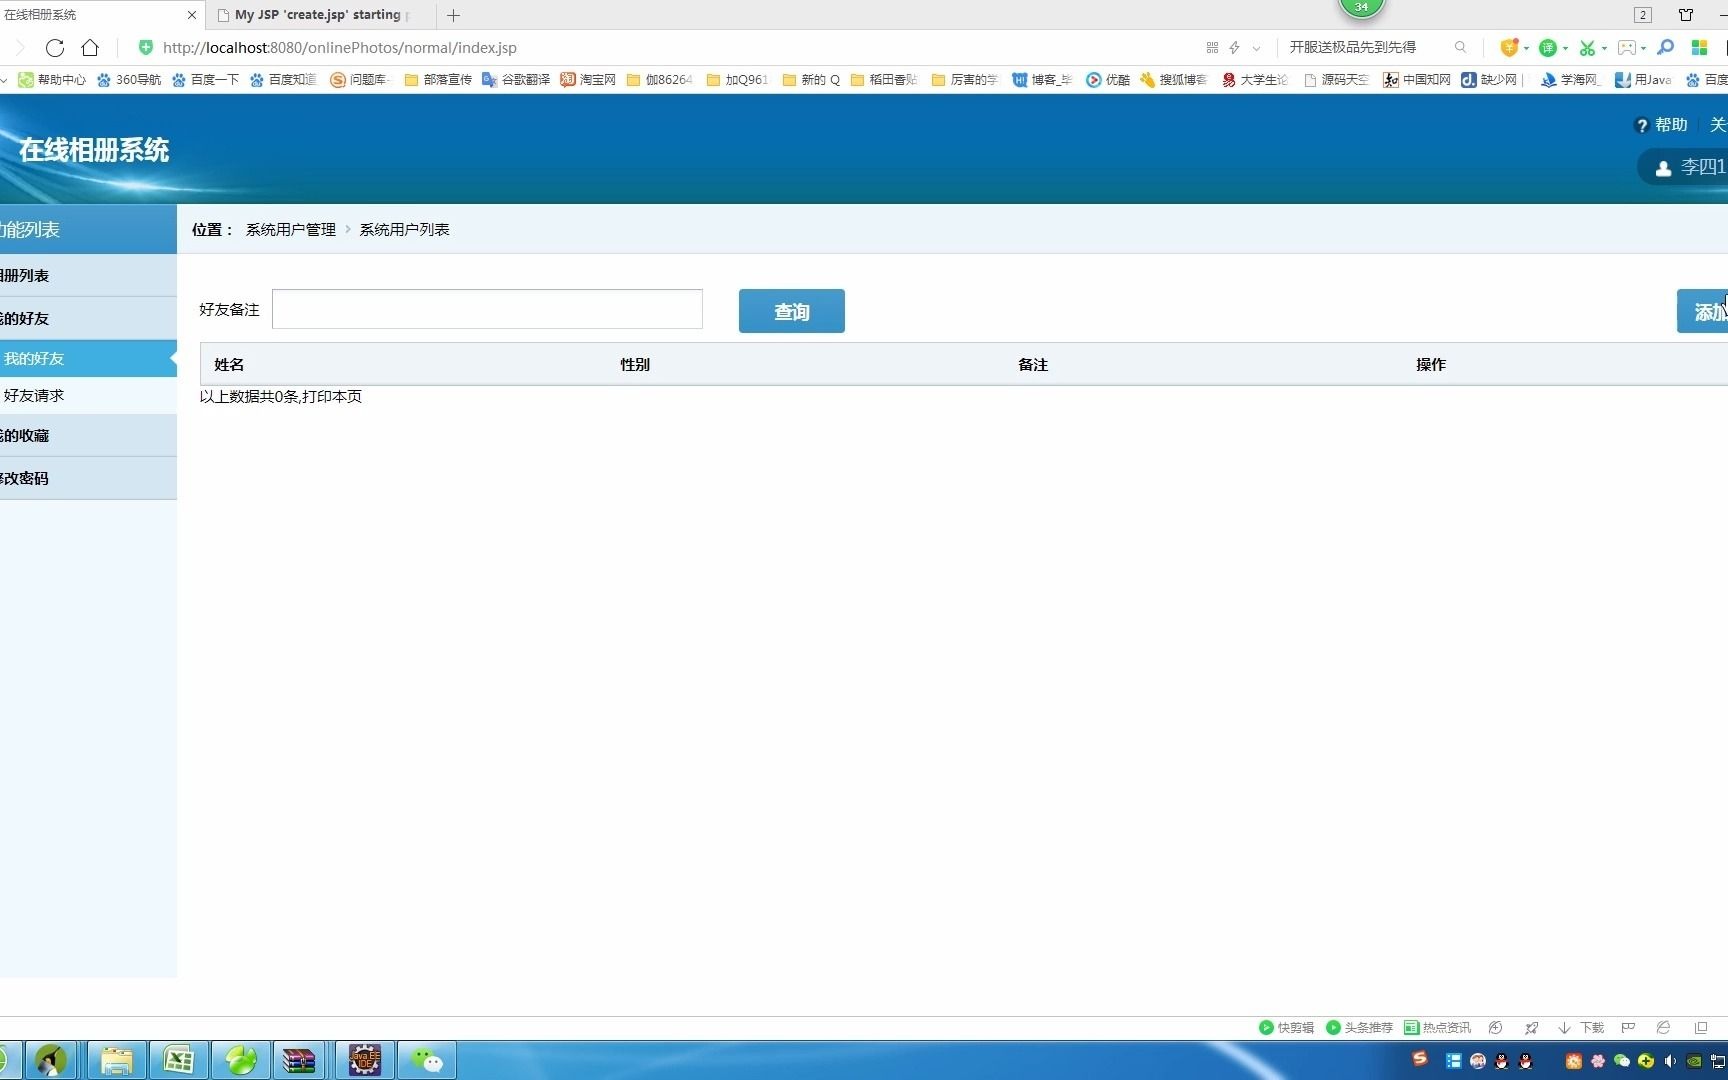Expand the game extension dropdown arrow
The width and height of the screenshot is (1728, 1080).
click(1643, 48)
